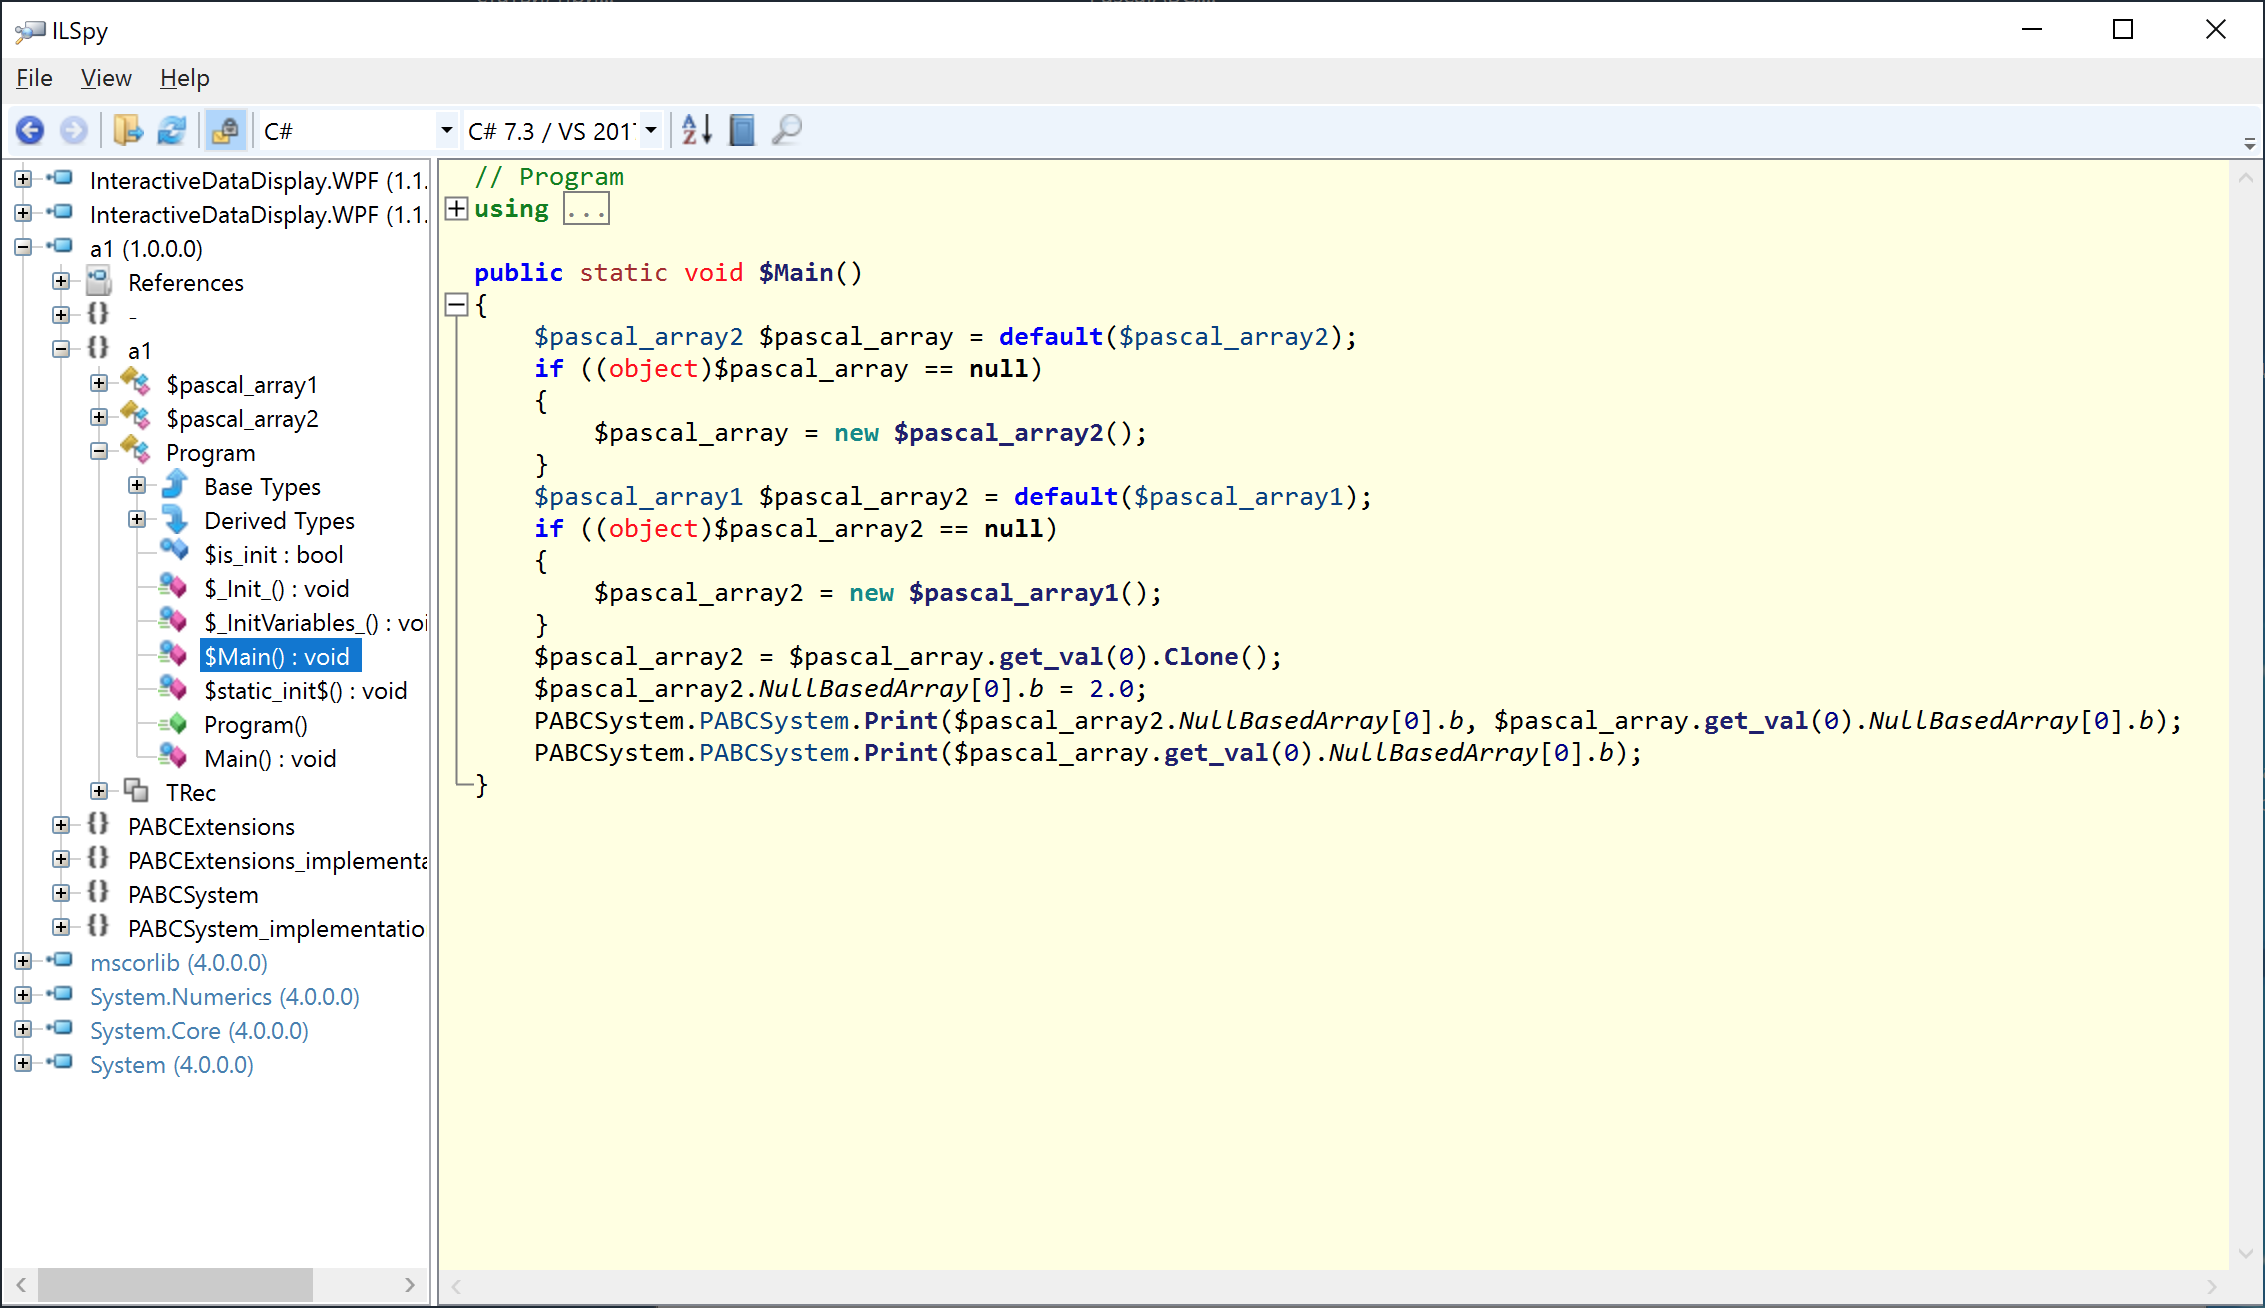The image size is (2265, 1308).
Task: Select the $is_init : bool field icon
Action: [x=174, y=553]
